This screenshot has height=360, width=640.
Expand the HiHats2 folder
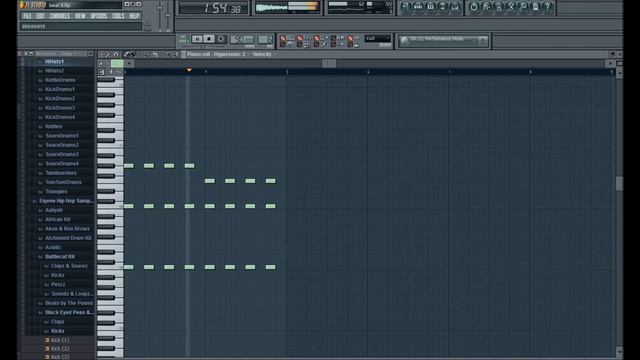coord(54,71)
